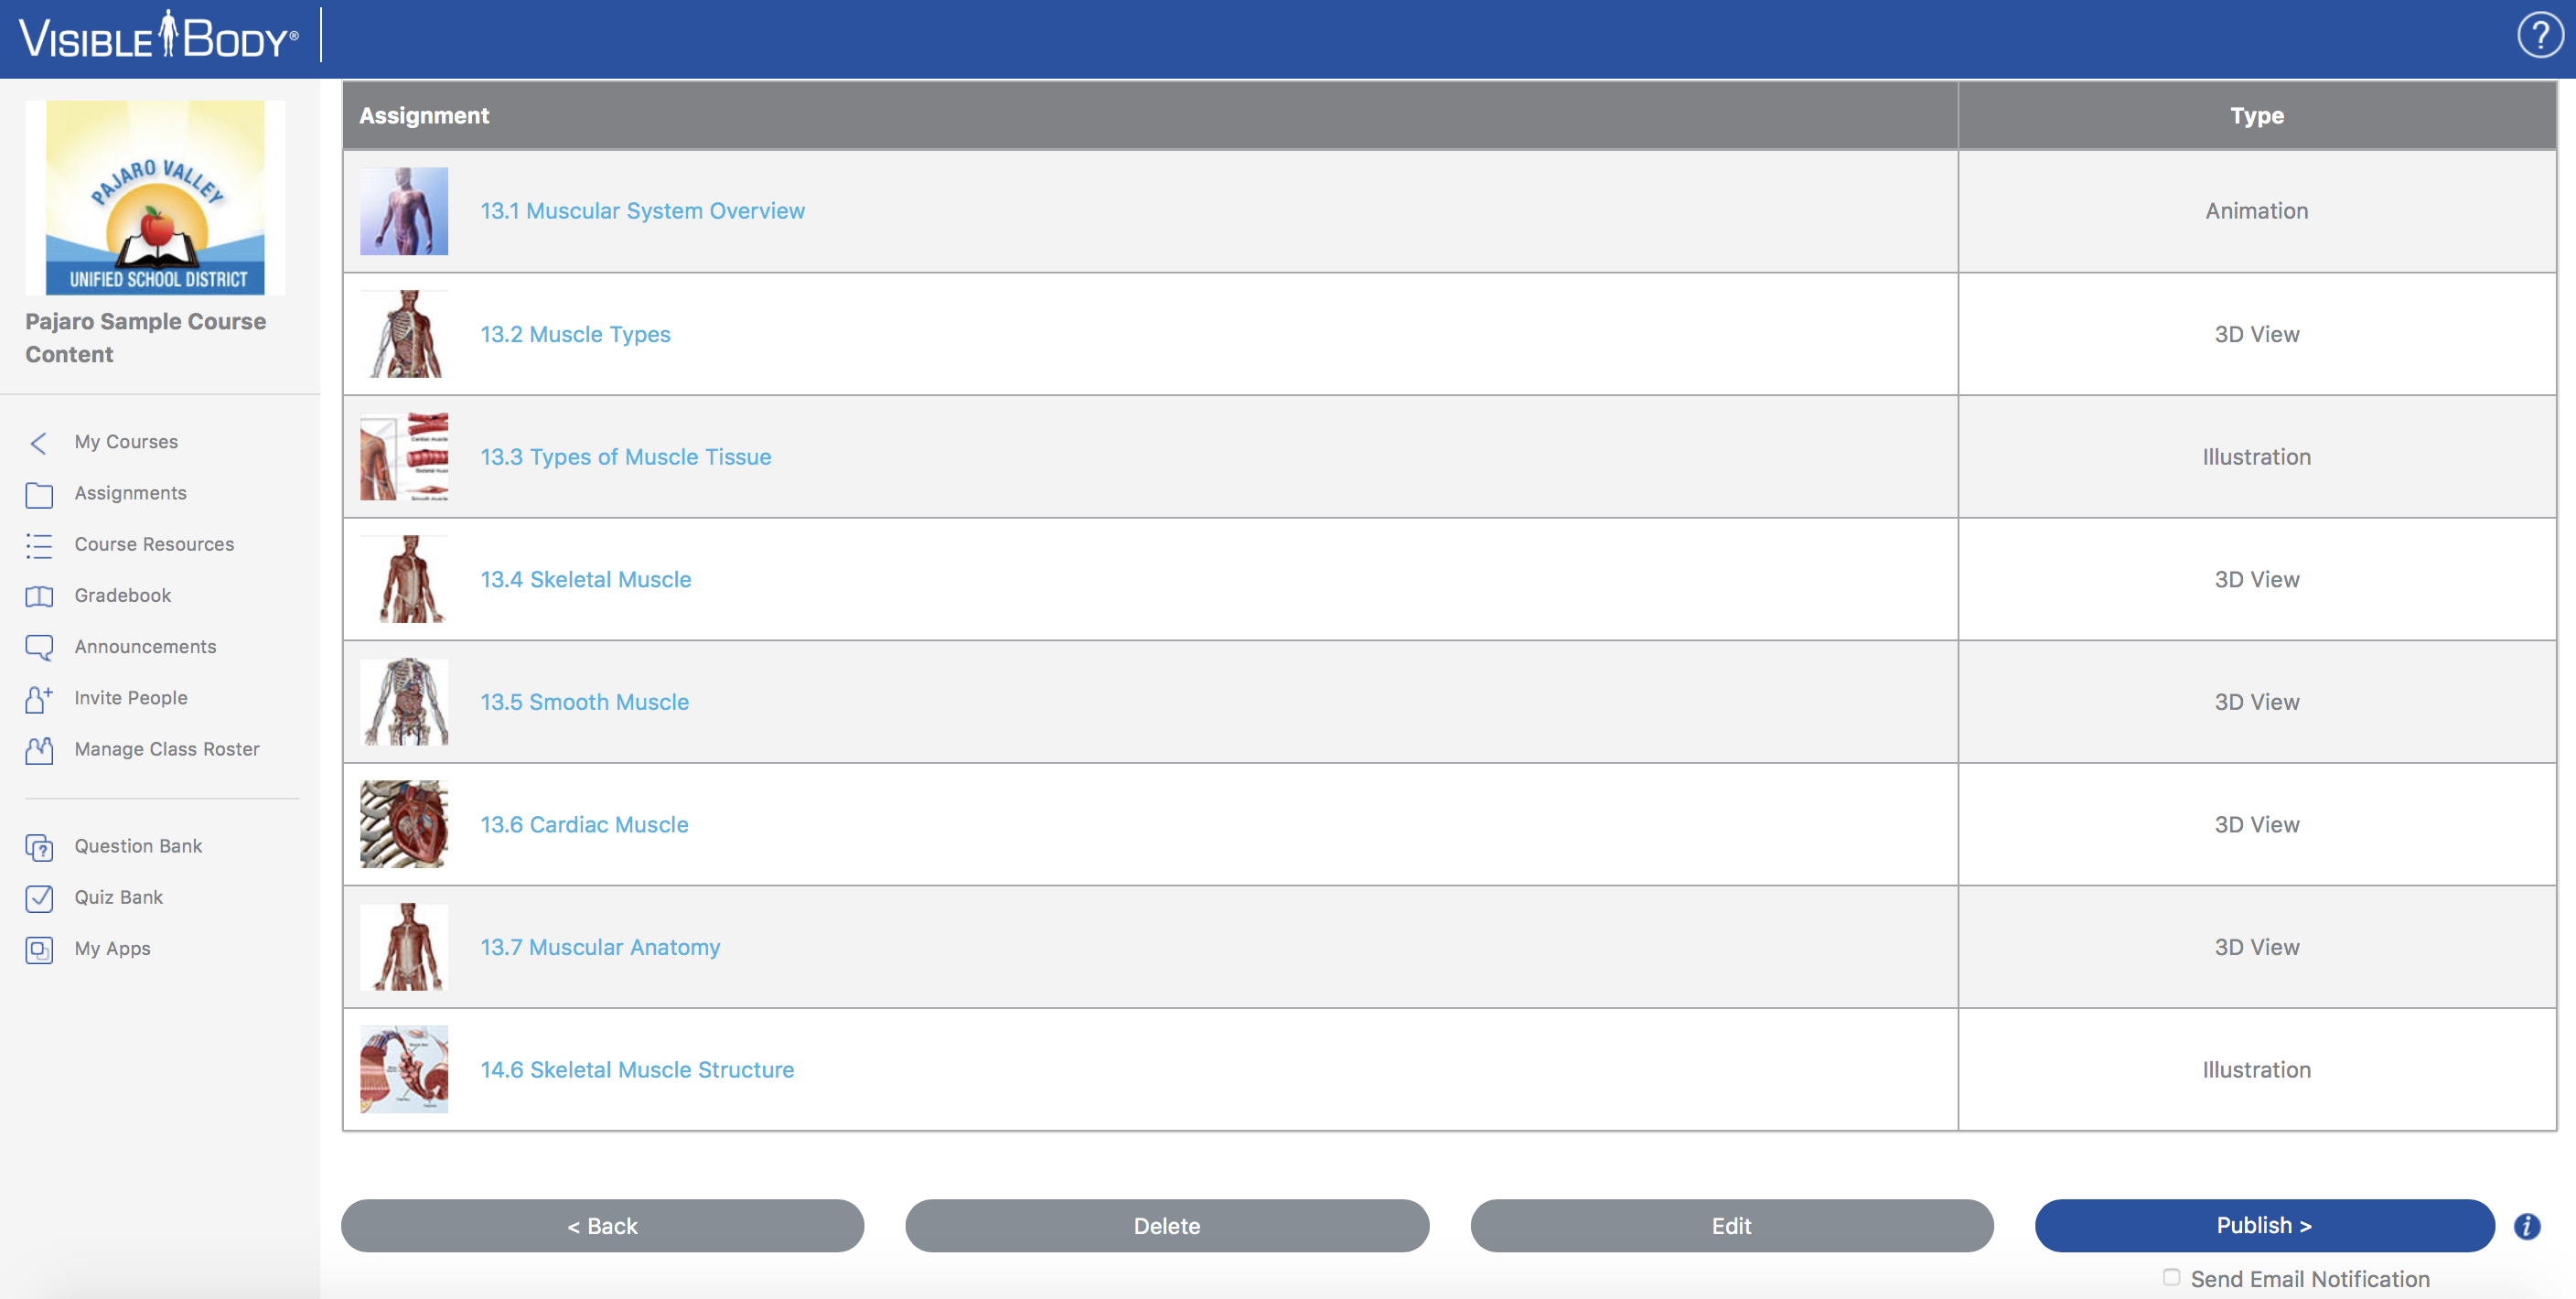Select the Course Resources icon
The width and height of the screenshot is (2576, 1299).
point(39,543)
